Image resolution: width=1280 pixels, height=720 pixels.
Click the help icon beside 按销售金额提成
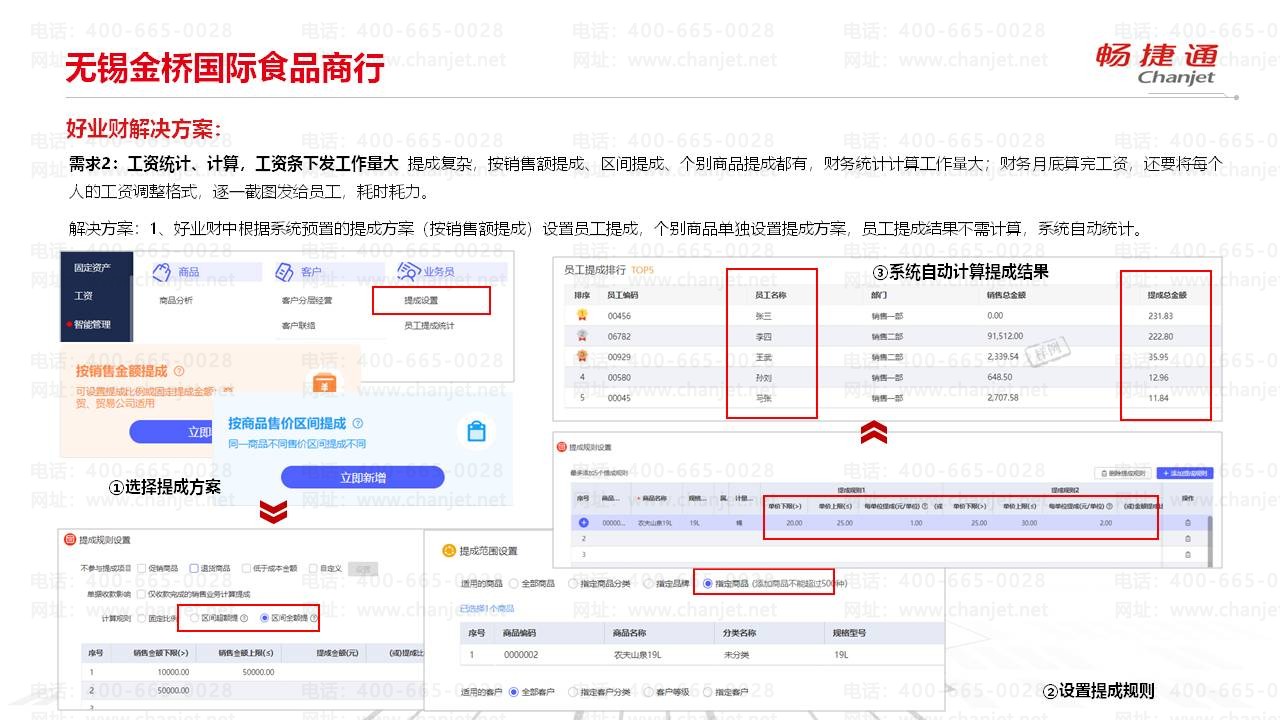pos(179,371)
